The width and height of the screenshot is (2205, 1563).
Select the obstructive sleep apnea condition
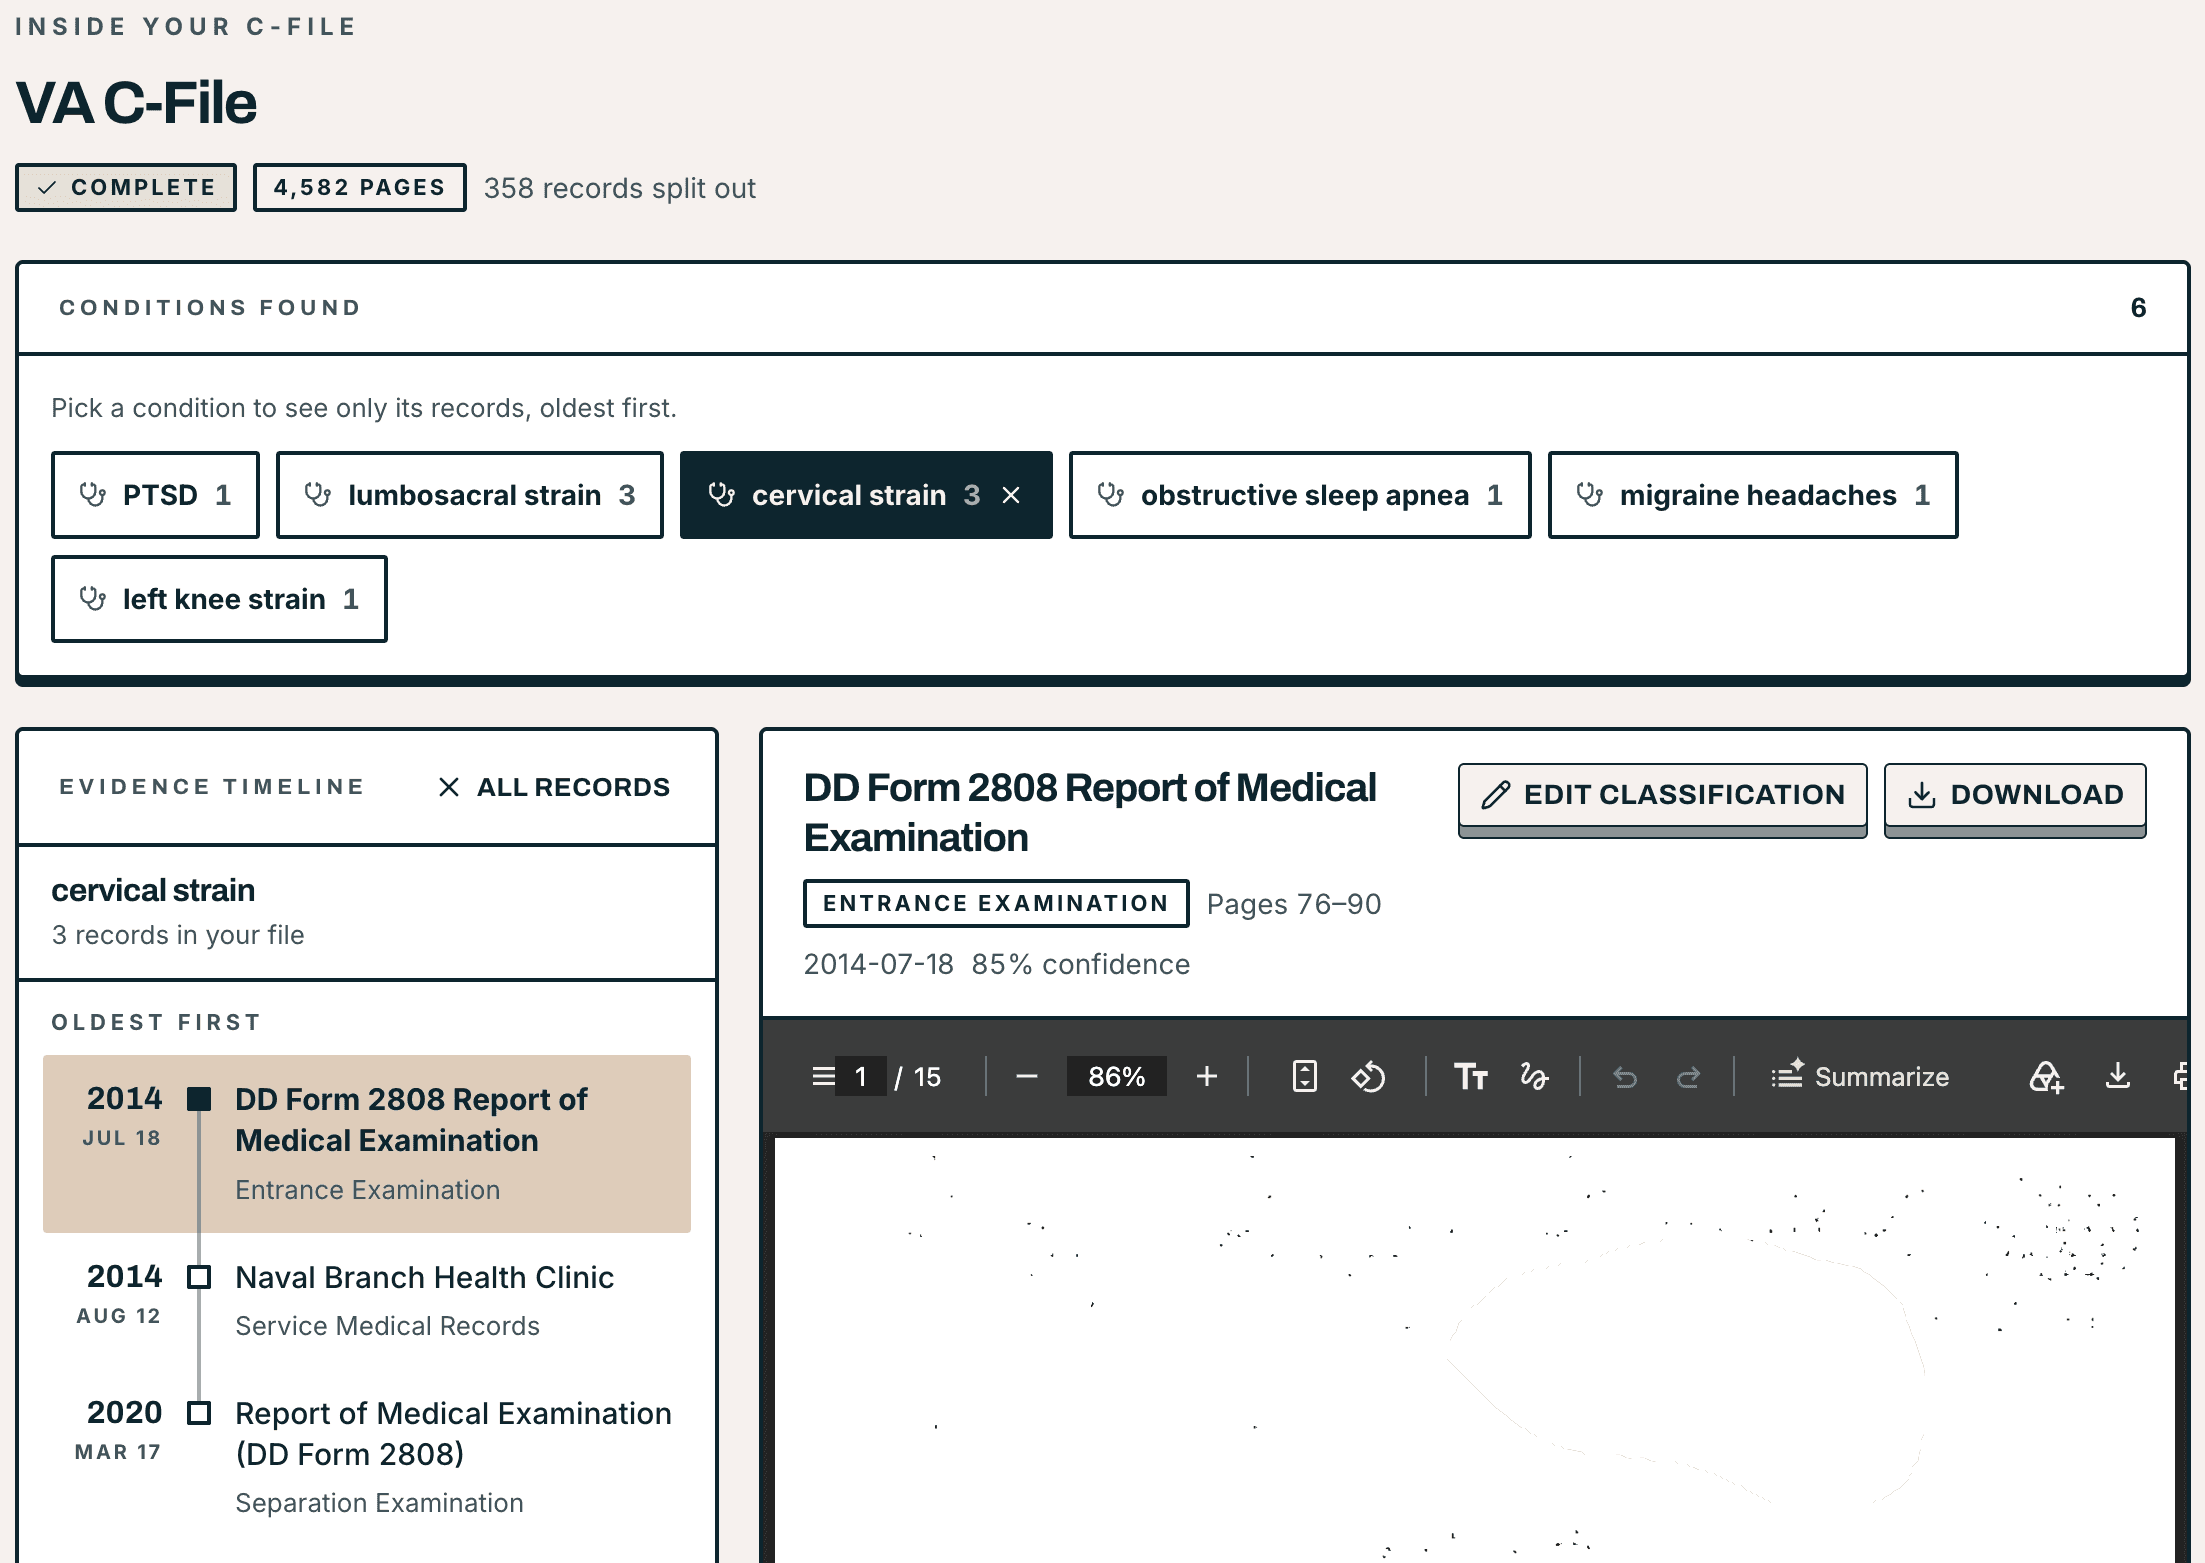pyautogui.click(x=1300, y=495)
